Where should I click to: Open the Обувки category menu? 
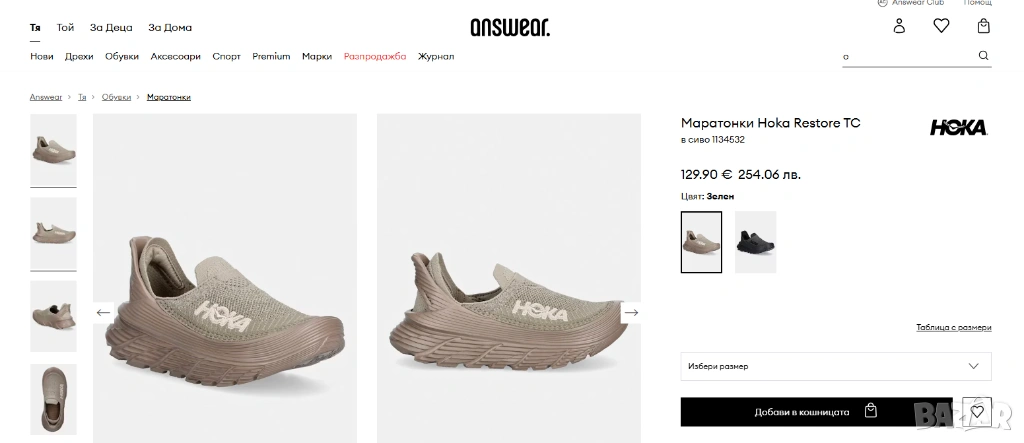(122, 56)
